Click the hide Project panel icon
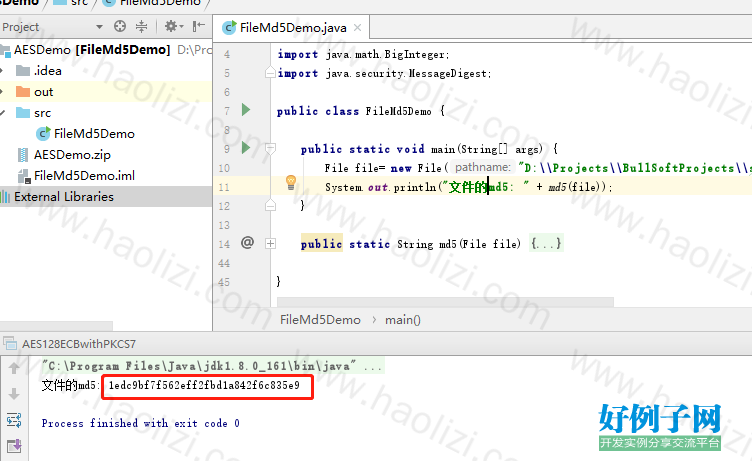Screen dimensions: 752x461 pyautogui.click(x=199, y=26)
